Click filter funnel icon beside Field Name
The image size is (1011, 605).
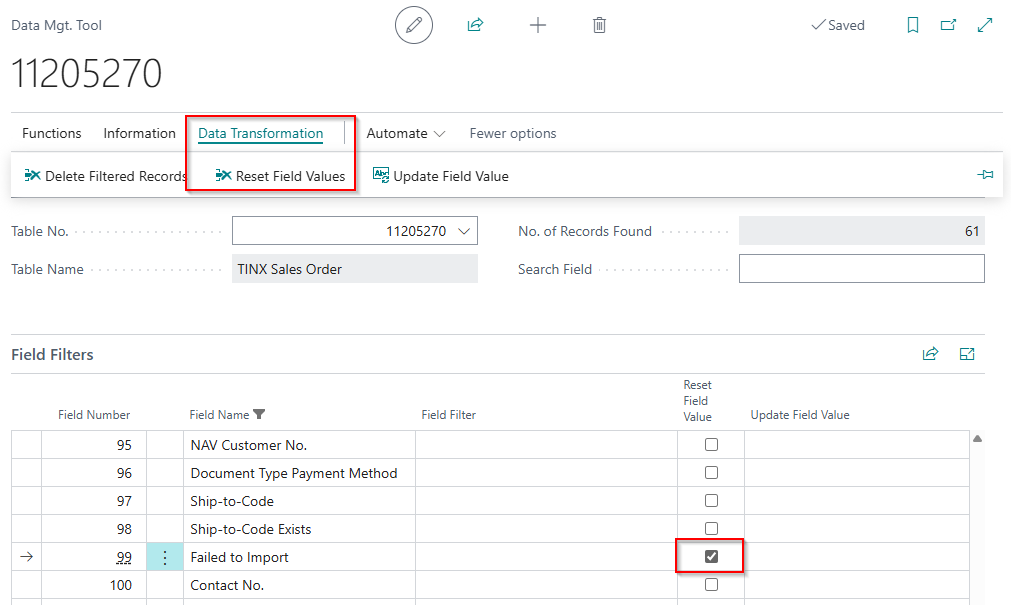(x=259, y=414)
